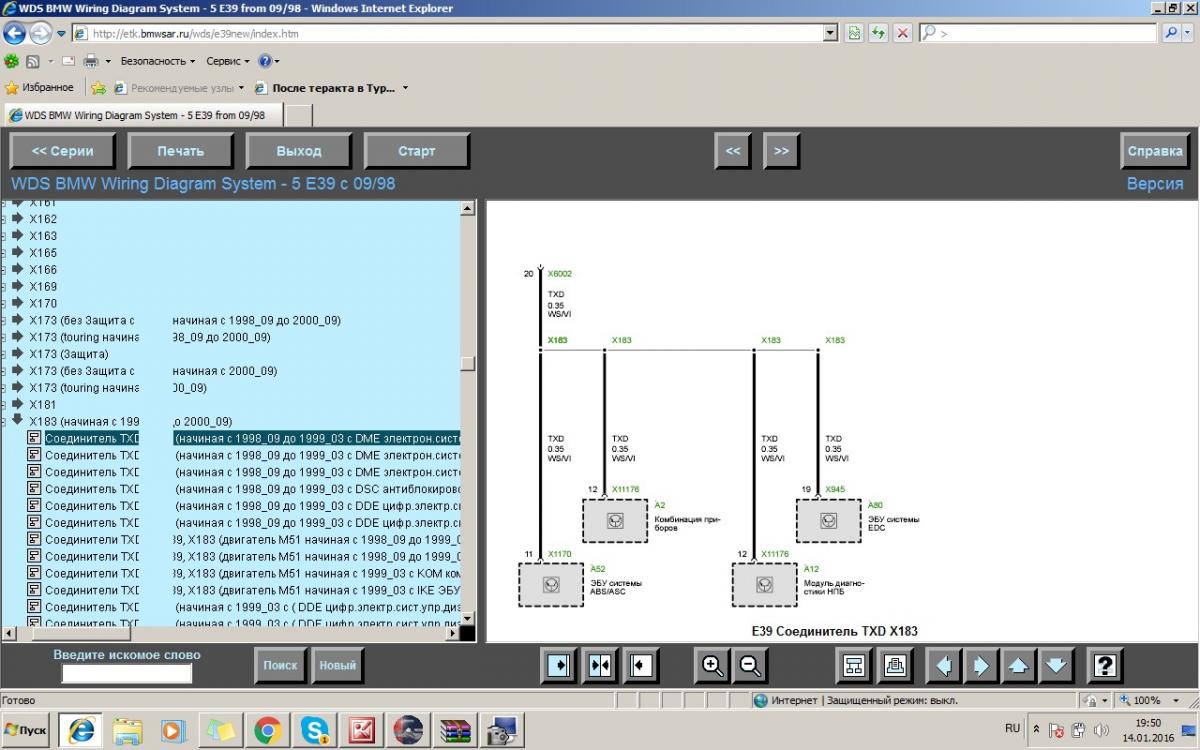
Task: Open Skype from the Windows taskbar
Action: (x=314, y=731)
